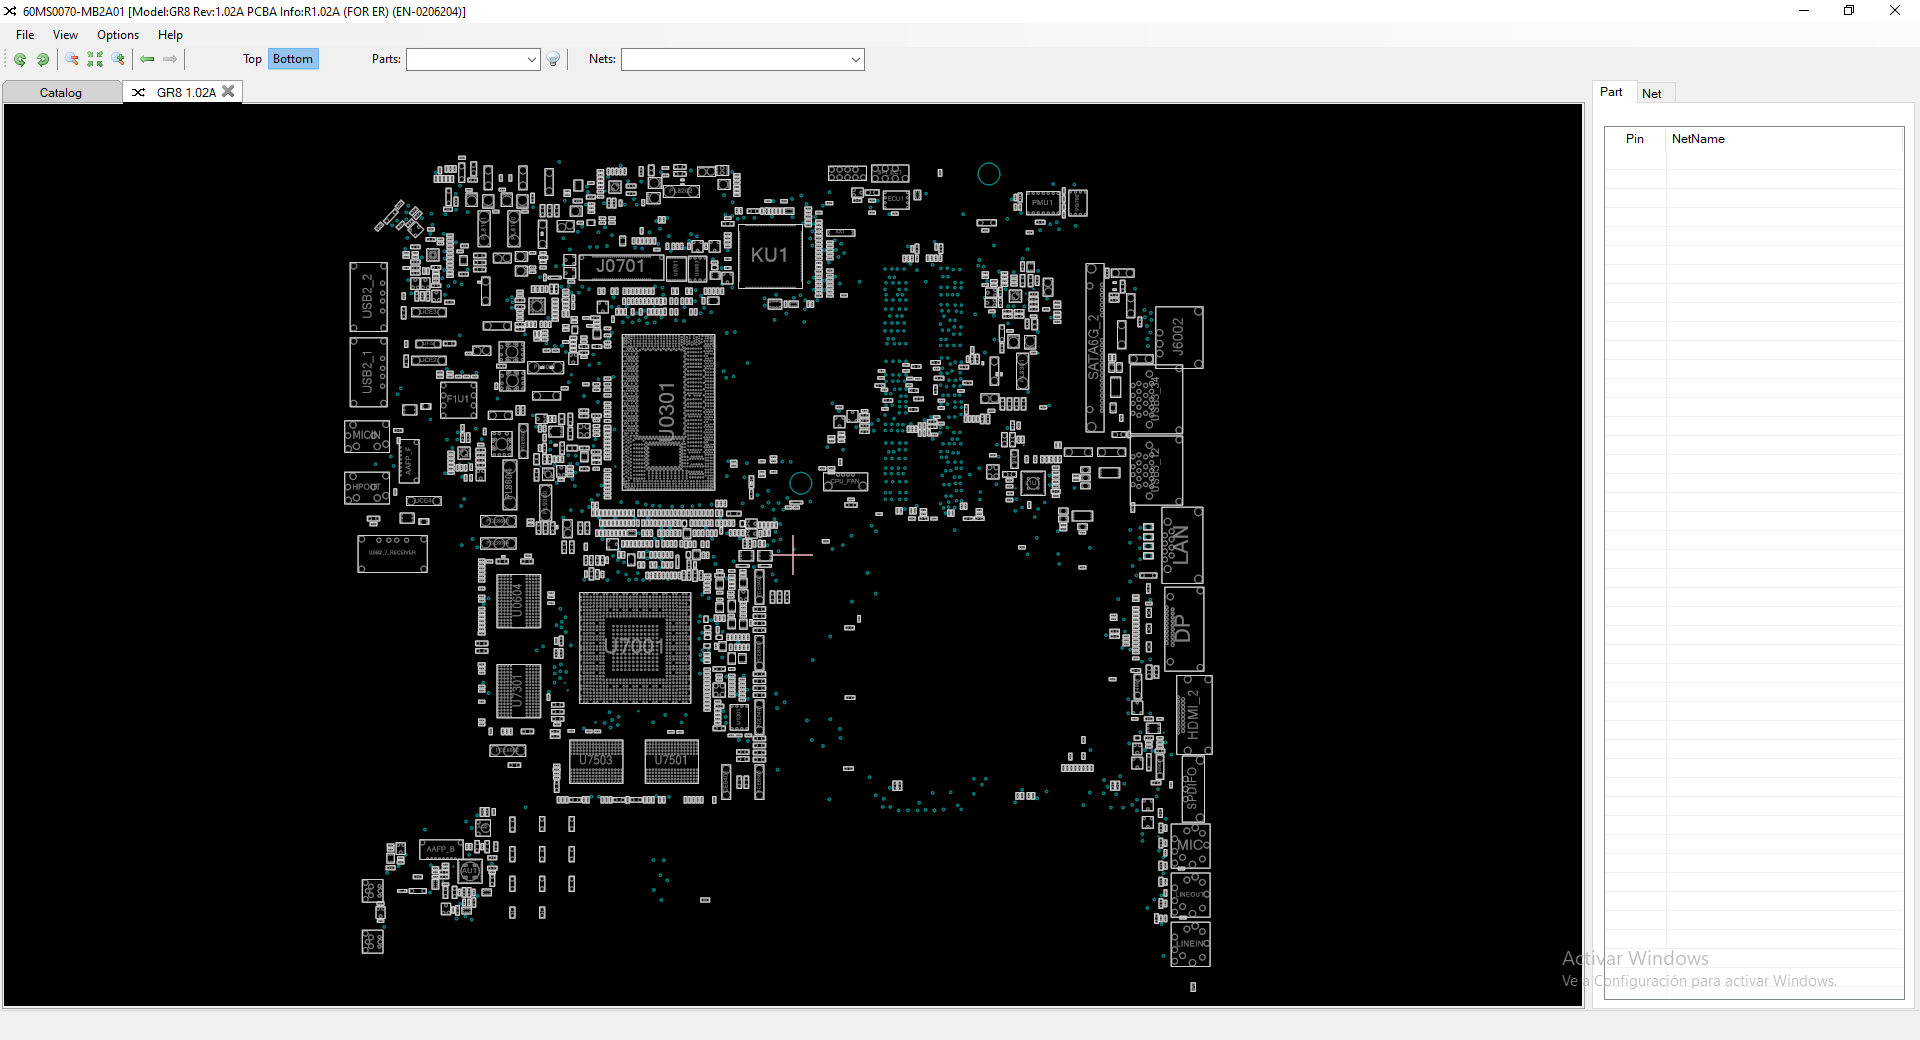This screenshot has height=1040, width=1920.
Task: Rotate board counter-clockwise with the first green arrow
Action: point(20,60)
